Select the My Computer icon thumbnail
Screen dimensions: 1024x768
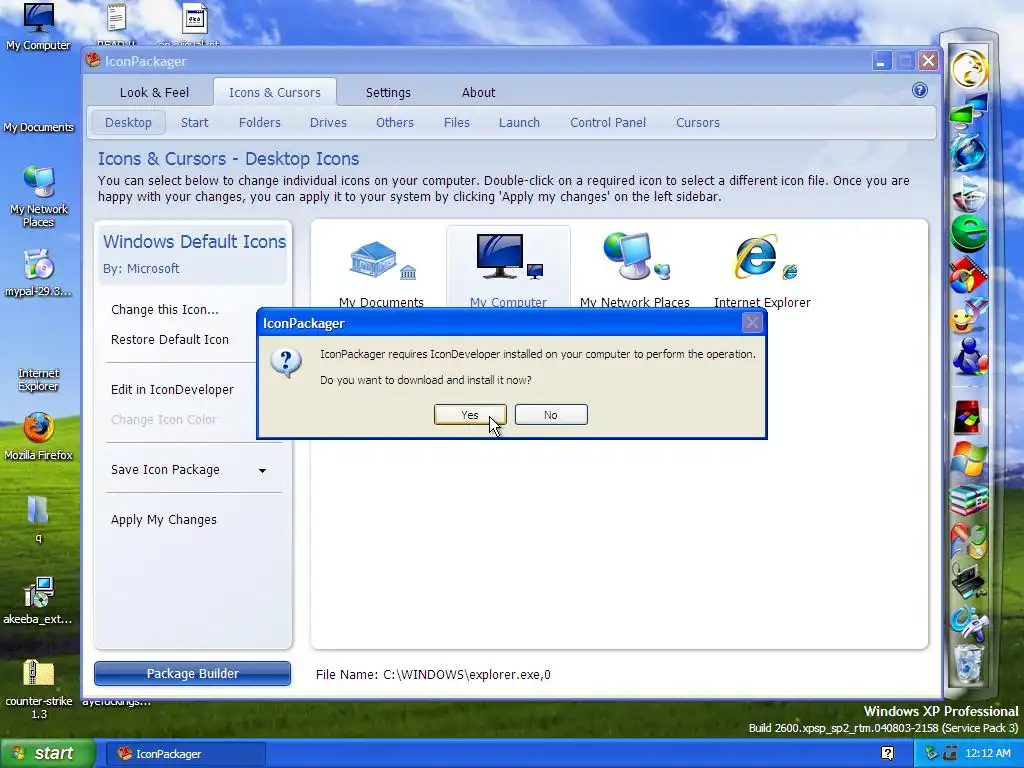pos(508,268)
